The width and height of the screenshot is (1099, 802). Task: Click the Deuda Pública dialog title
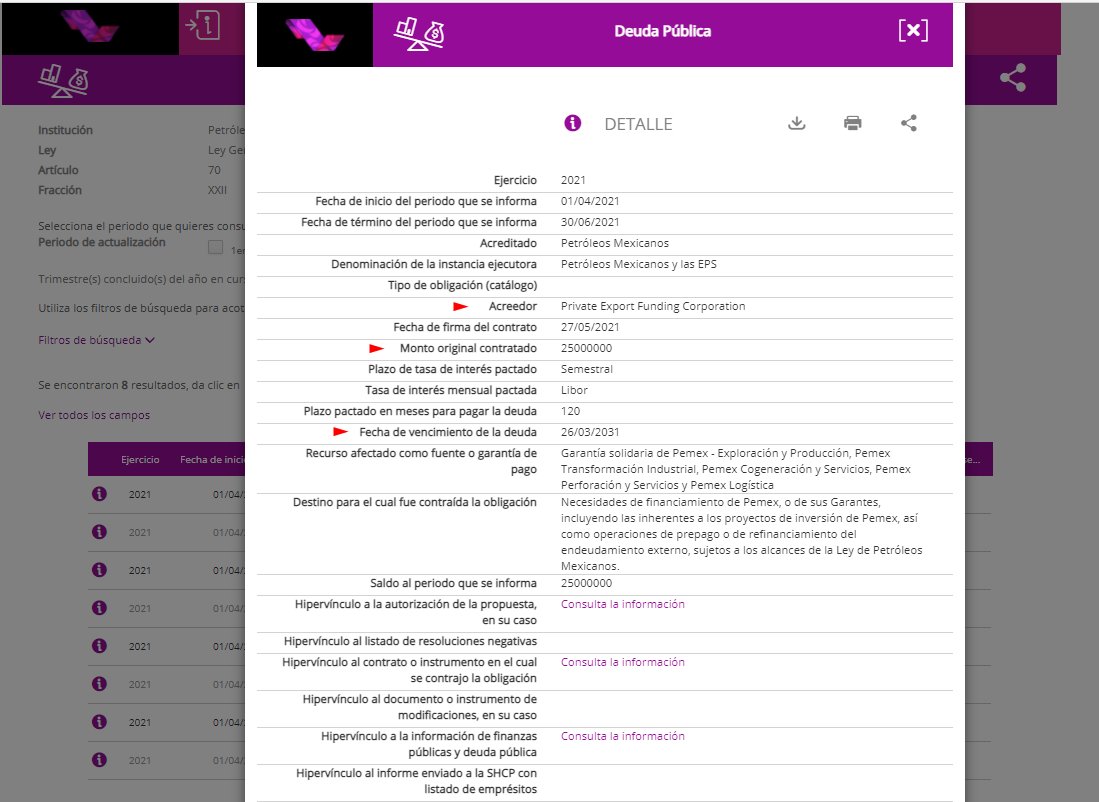pyautogui.click(x=662, y=32)
